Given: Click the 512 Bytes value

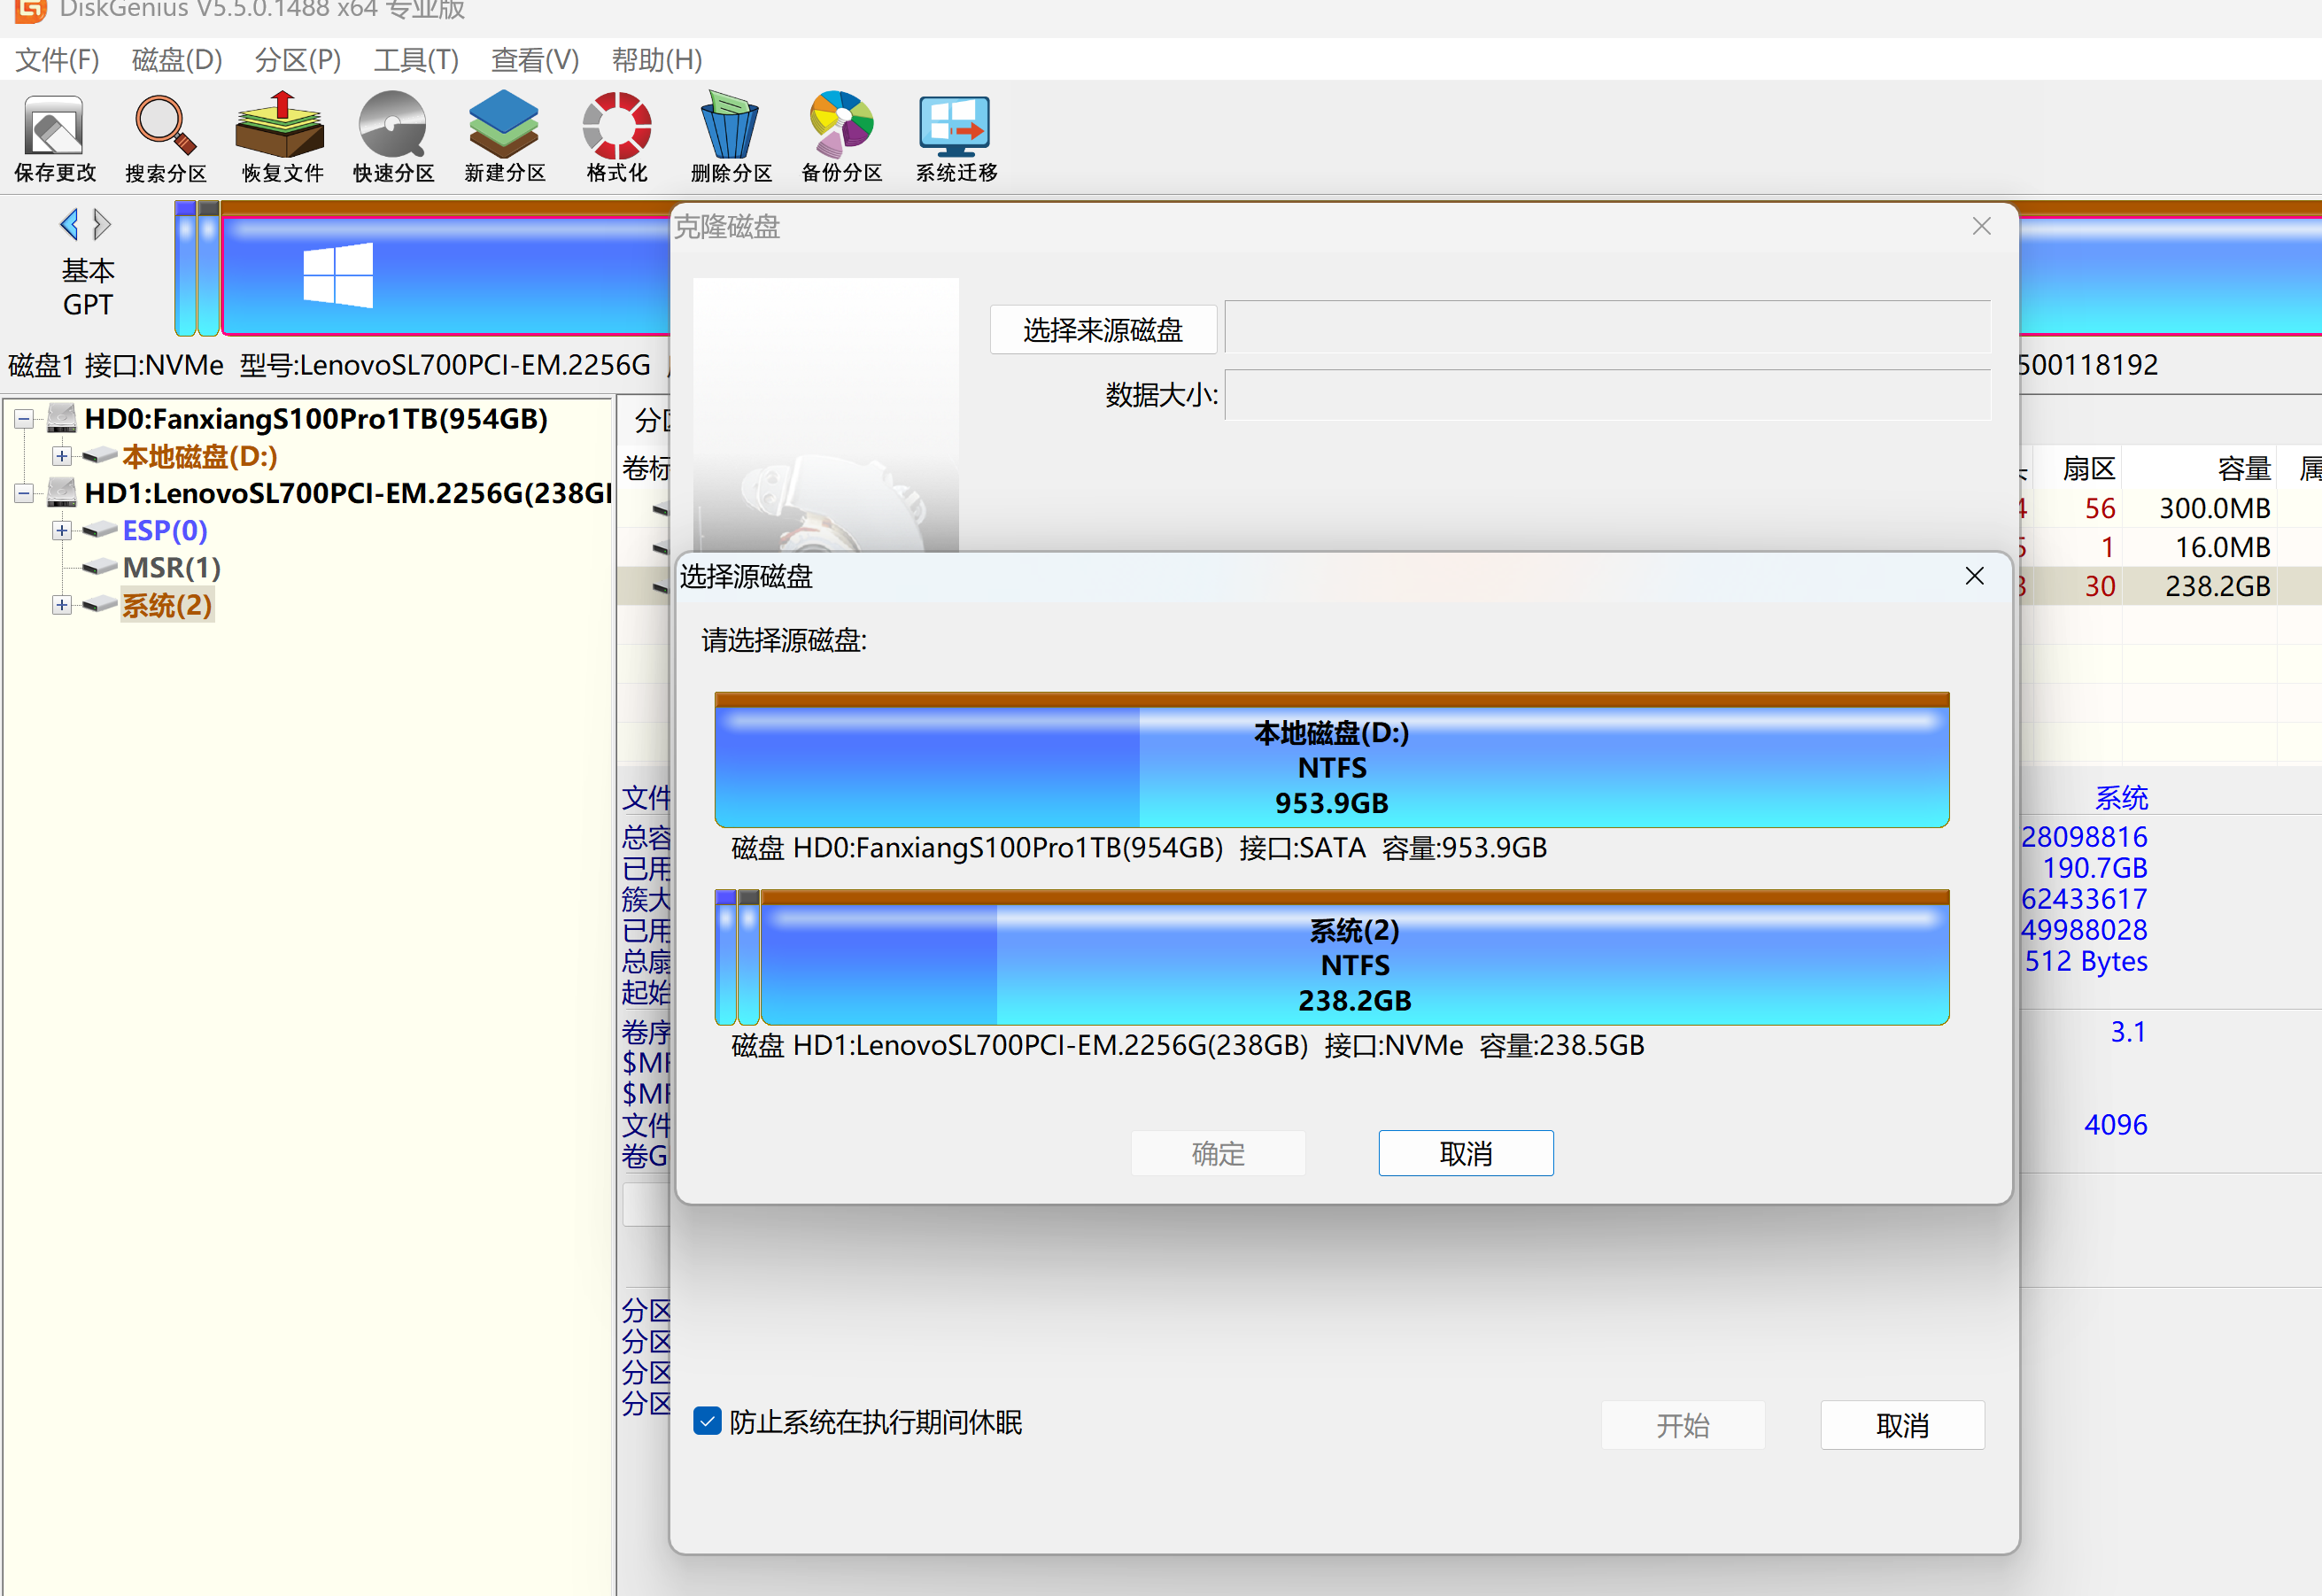Looking at the screenshot, I should [2086, 960].
